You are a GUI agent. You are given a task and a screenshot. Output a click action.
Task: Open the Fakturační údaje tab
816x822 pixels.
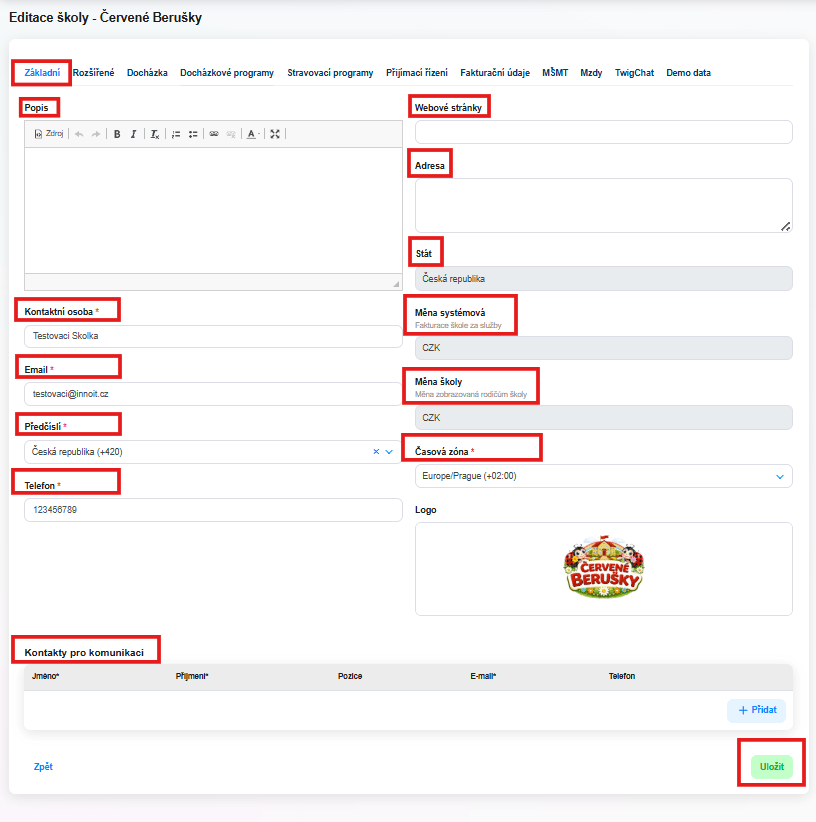tap(495, 73)
